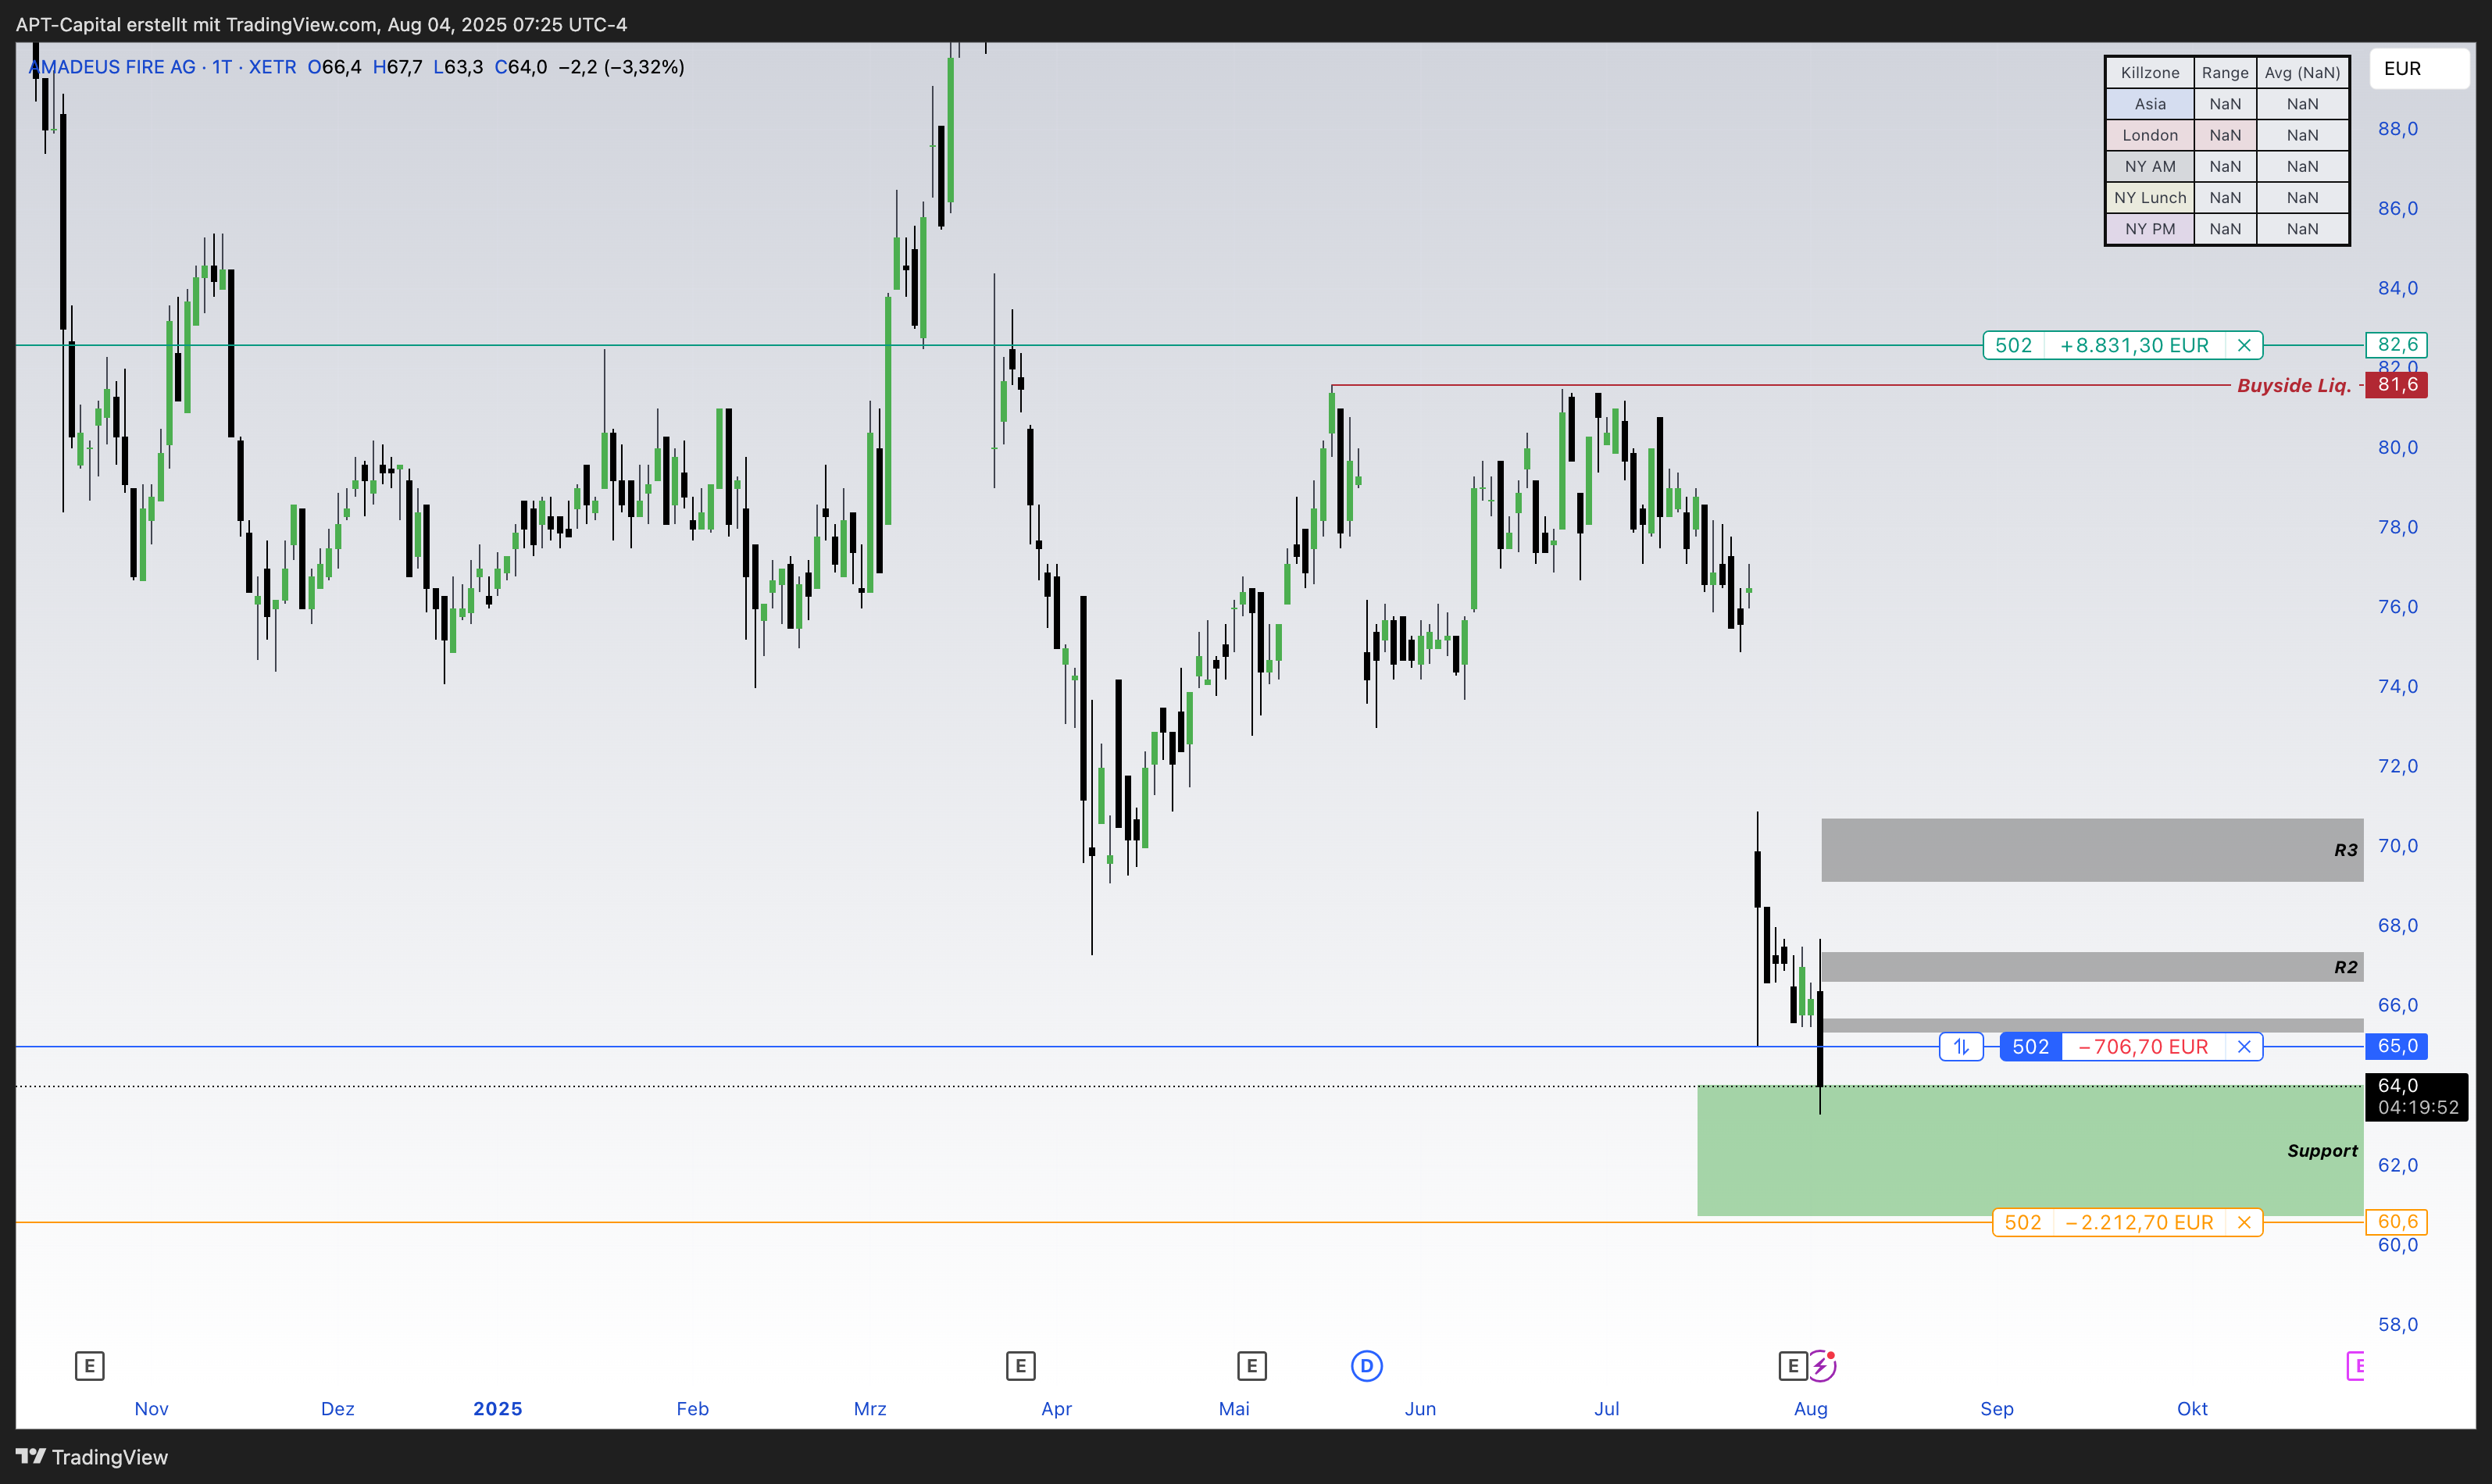The image size is (2492, 1484).
Task: Select the +8.831,30 EUR profit label
Action: coord(2134,345)
